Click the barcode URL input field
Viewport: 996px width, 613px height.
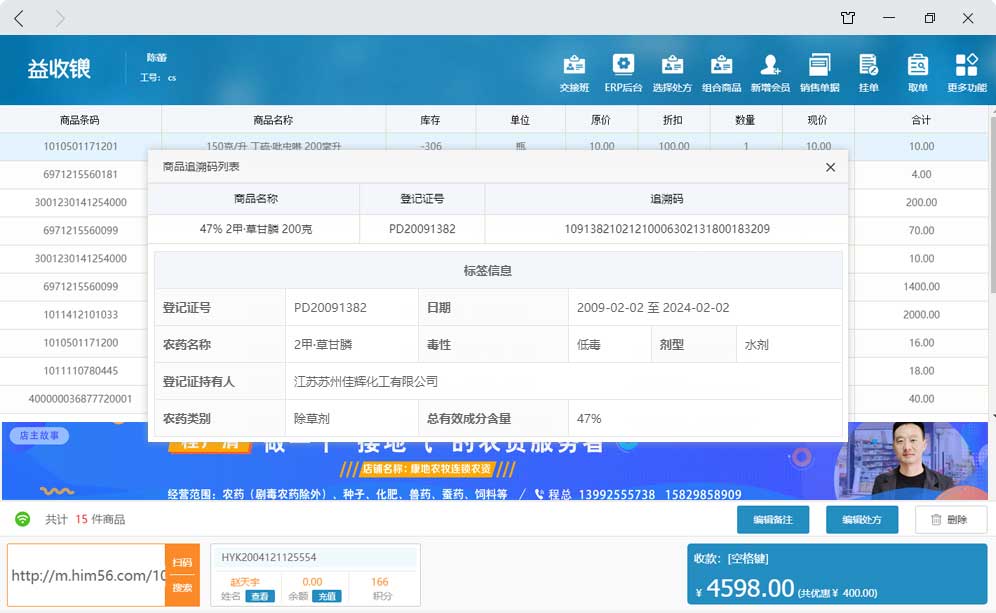point(88,576)
